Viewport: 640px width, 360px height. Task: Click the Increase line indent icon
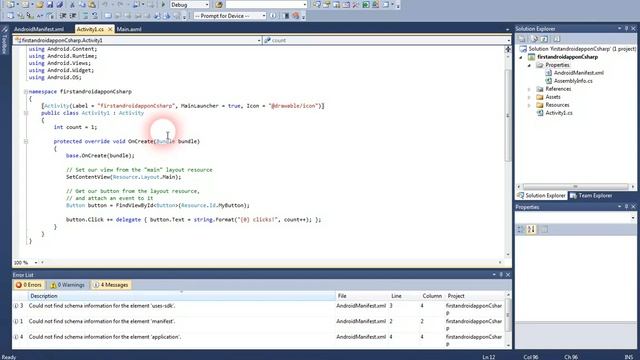73,16
